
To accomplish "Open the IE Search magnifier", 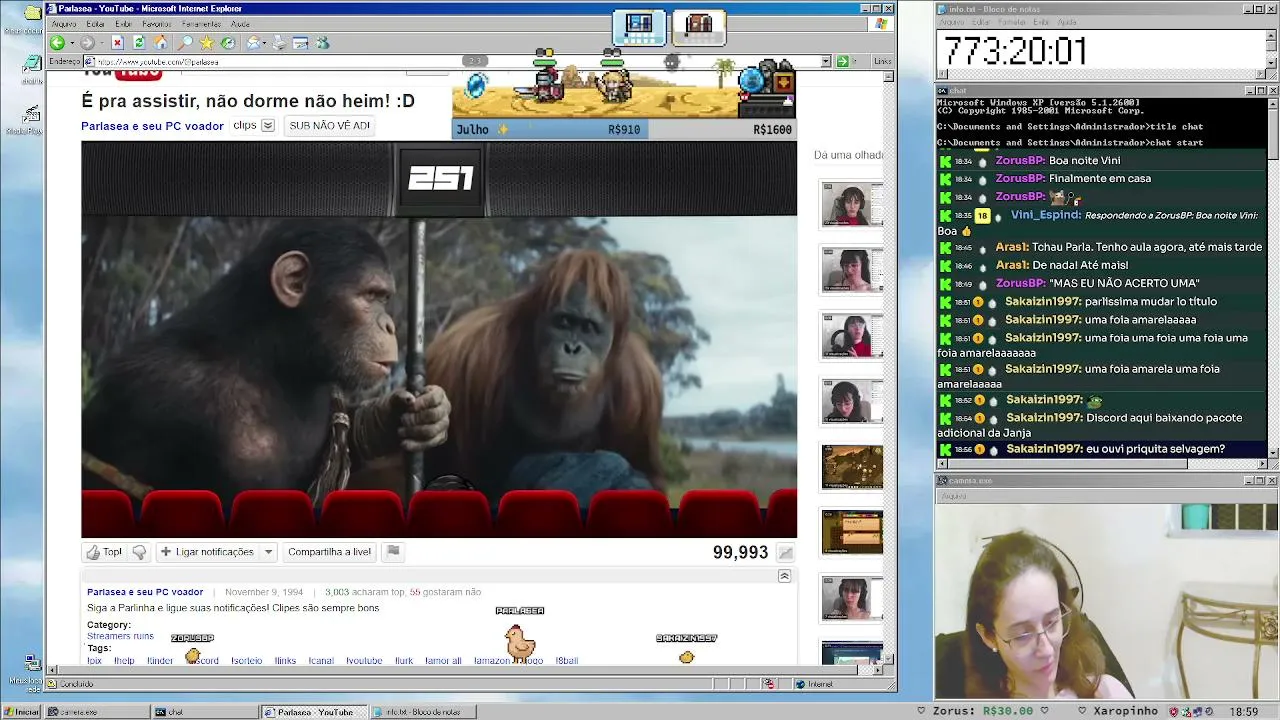I will coord(185,43).
